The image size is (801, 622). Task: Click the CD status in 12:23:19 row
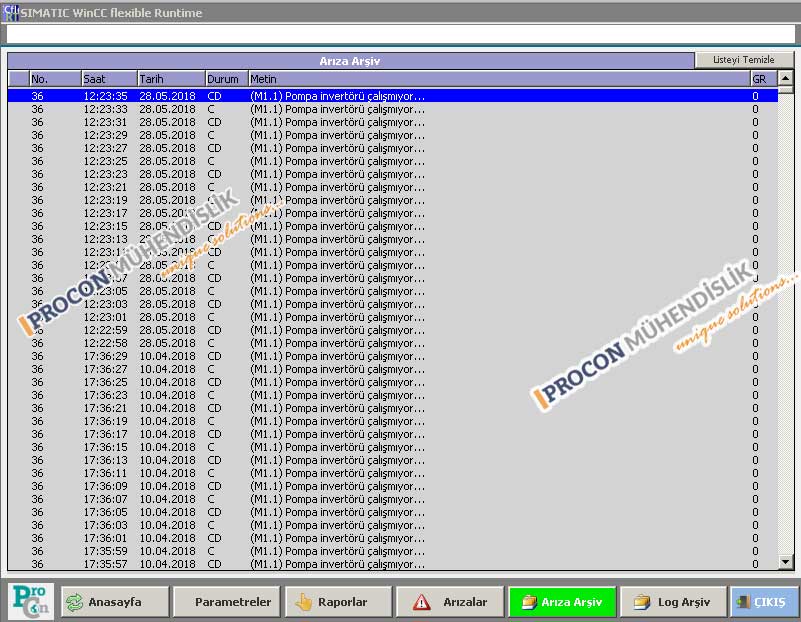click(214, 200)
